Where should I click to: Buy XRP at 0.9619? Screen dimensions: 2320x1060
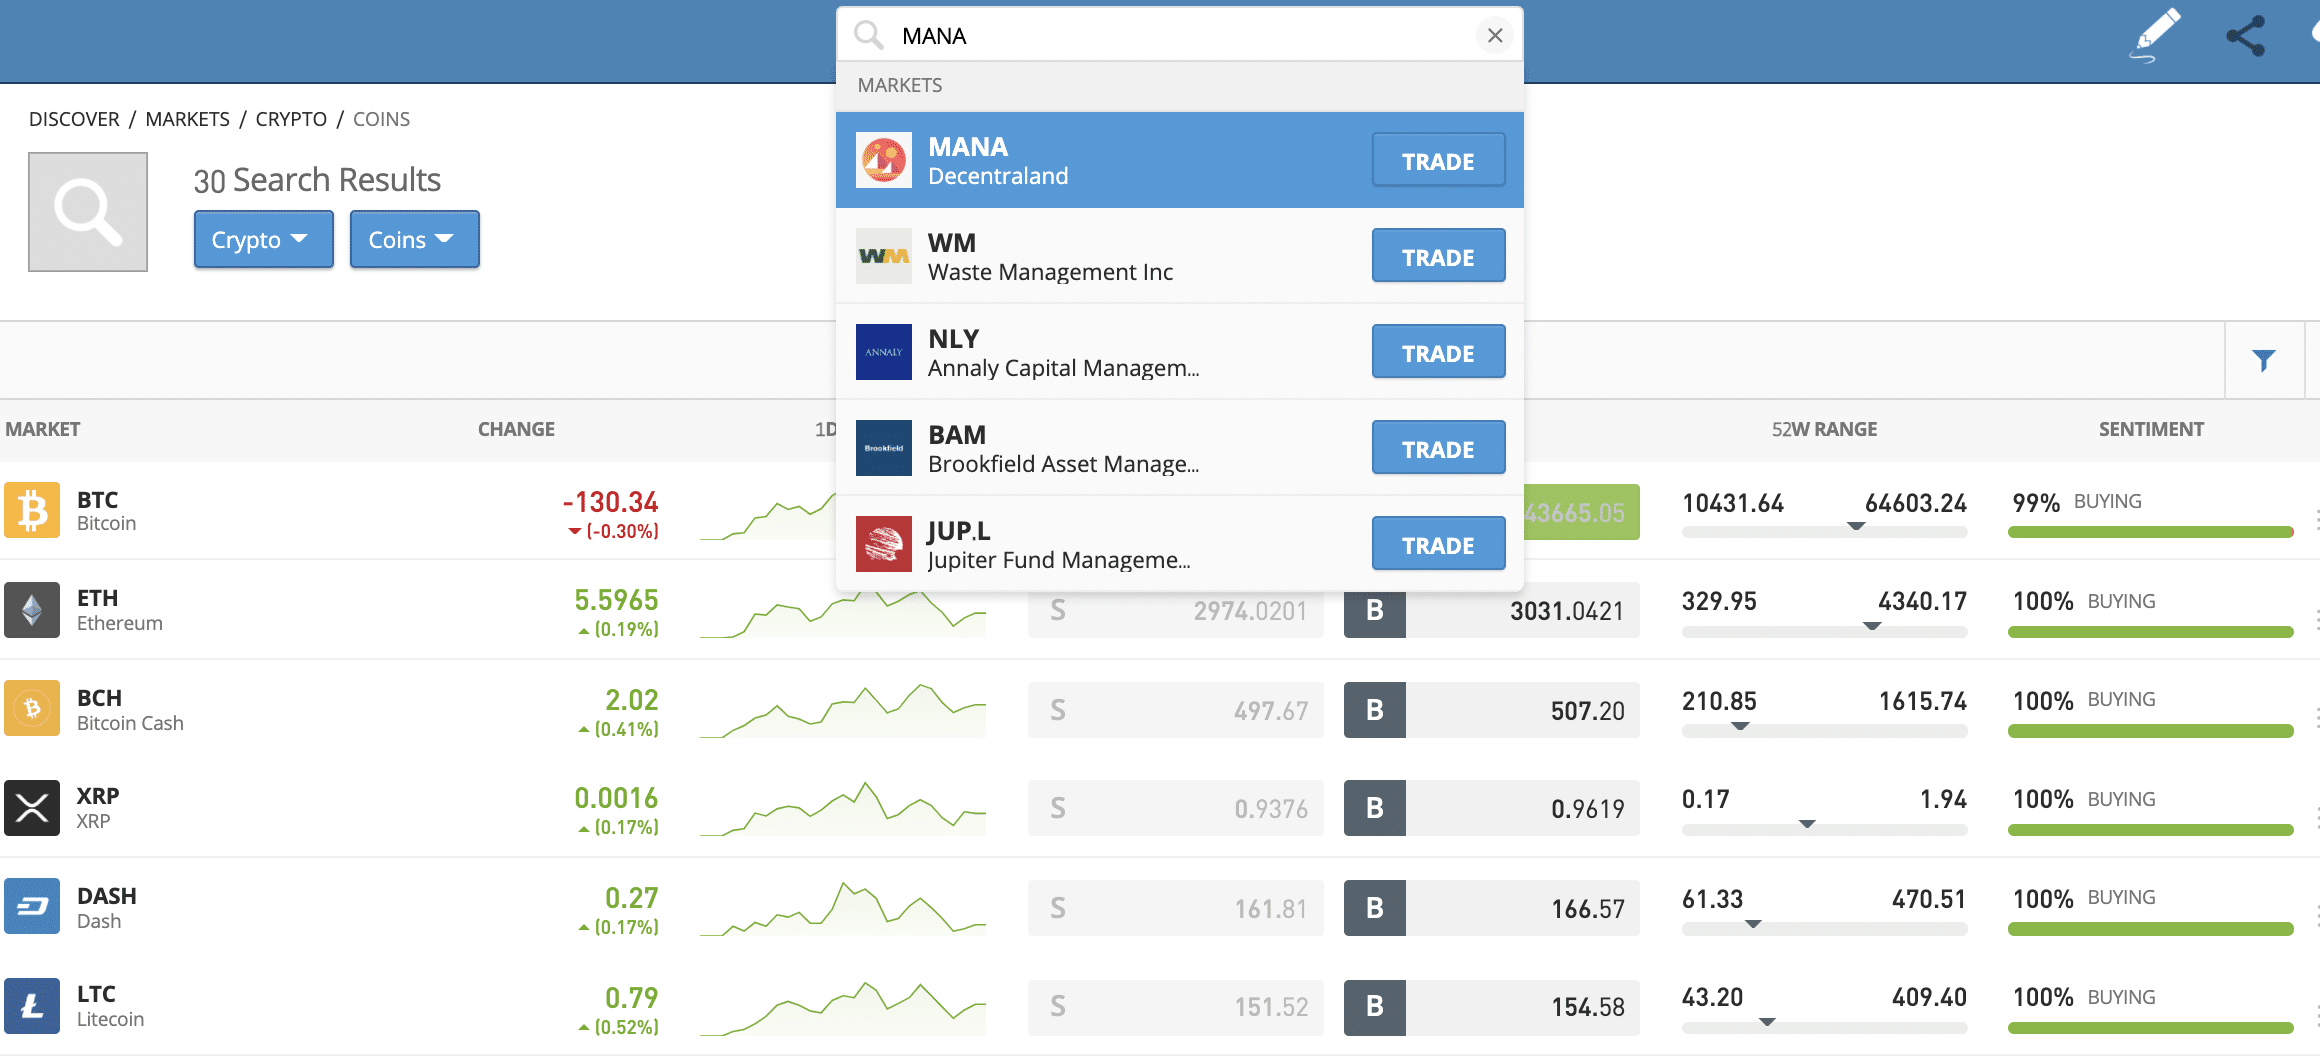pyautogui.click(x=1492, y=808)
